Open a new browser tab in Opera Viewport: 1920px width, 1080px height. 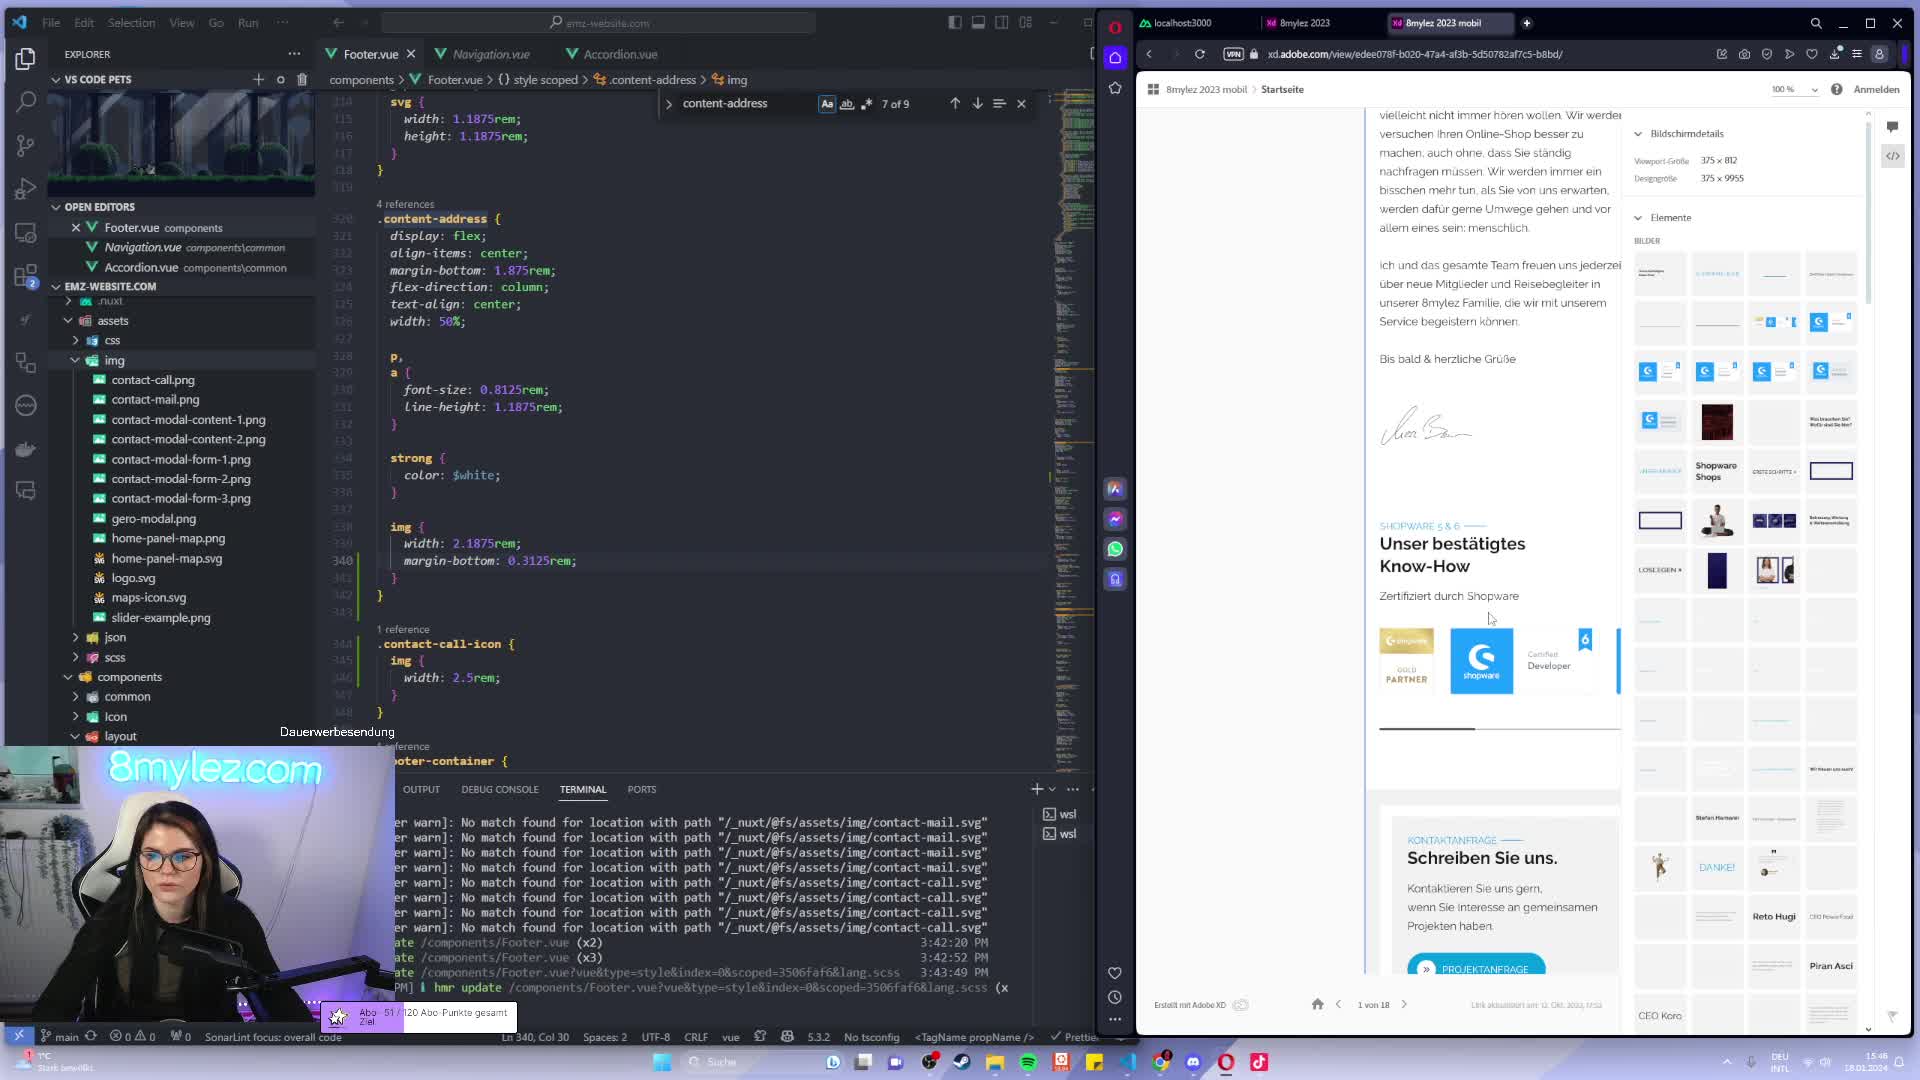[1526, 23]
